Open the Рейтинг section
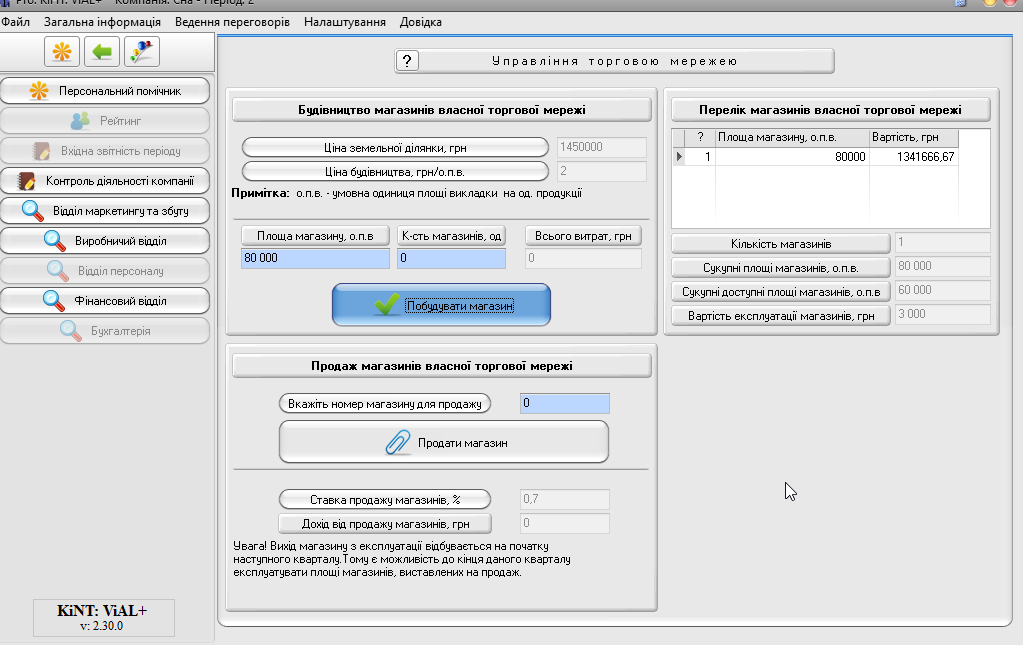 105,121
